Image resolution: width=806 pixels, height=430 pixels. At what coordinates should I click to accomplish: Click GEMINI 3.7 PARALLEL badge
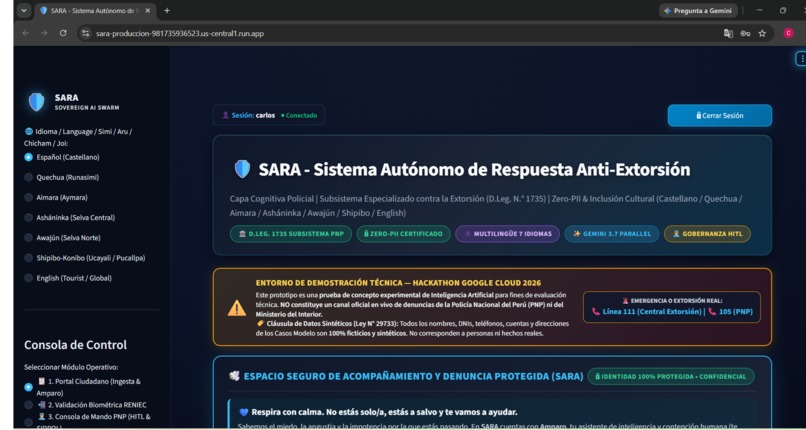click(612, 234)
